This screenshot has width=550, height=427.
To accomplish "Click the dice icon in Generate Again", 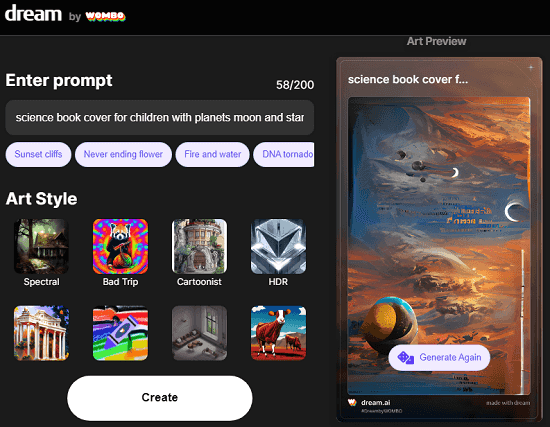I will (x=405, y=358).
